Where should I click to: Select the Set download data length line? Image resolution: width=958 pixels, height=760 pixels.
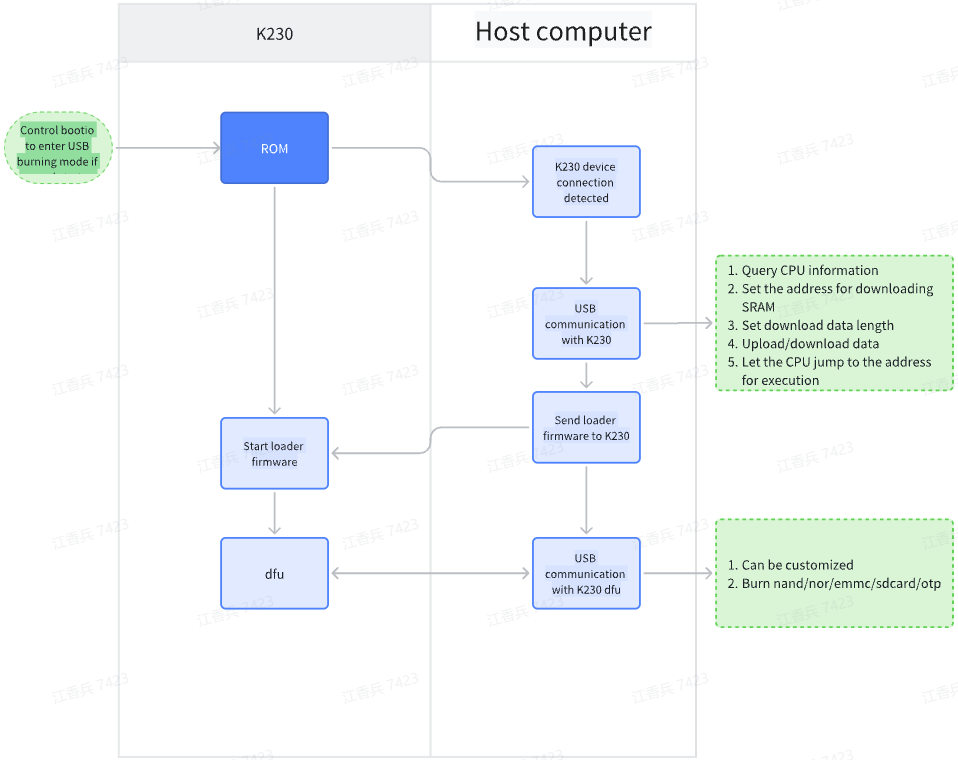pos(817,325)
